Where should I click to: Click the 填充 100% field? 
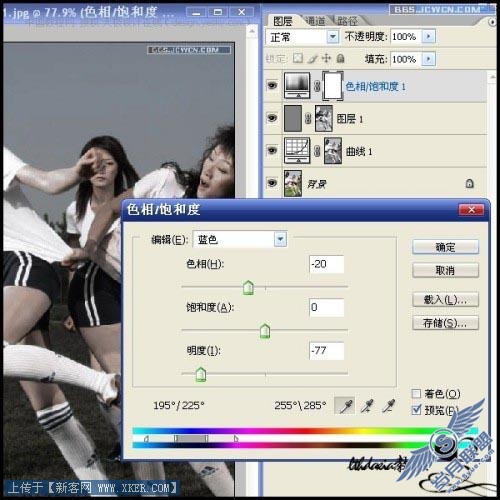(x=406, y=59)
